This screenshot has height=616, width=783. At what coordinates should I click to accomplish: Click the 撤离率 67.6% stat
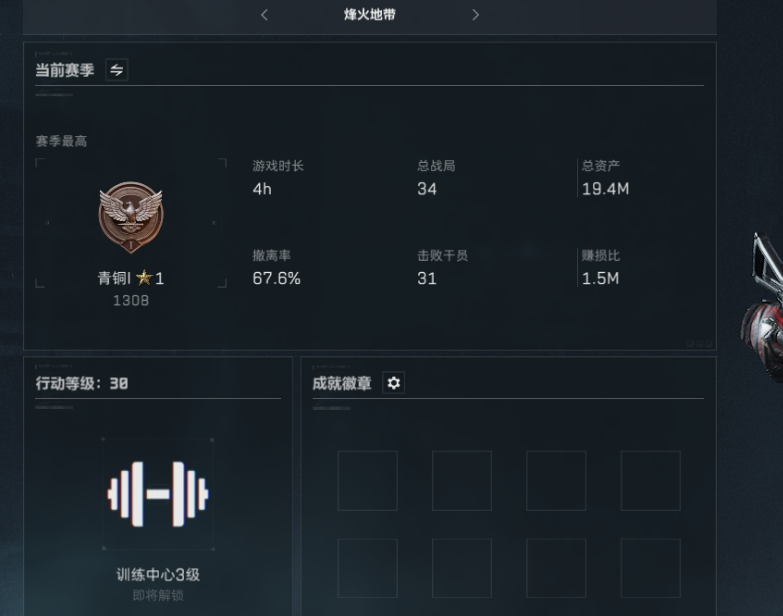pos(277,268)
